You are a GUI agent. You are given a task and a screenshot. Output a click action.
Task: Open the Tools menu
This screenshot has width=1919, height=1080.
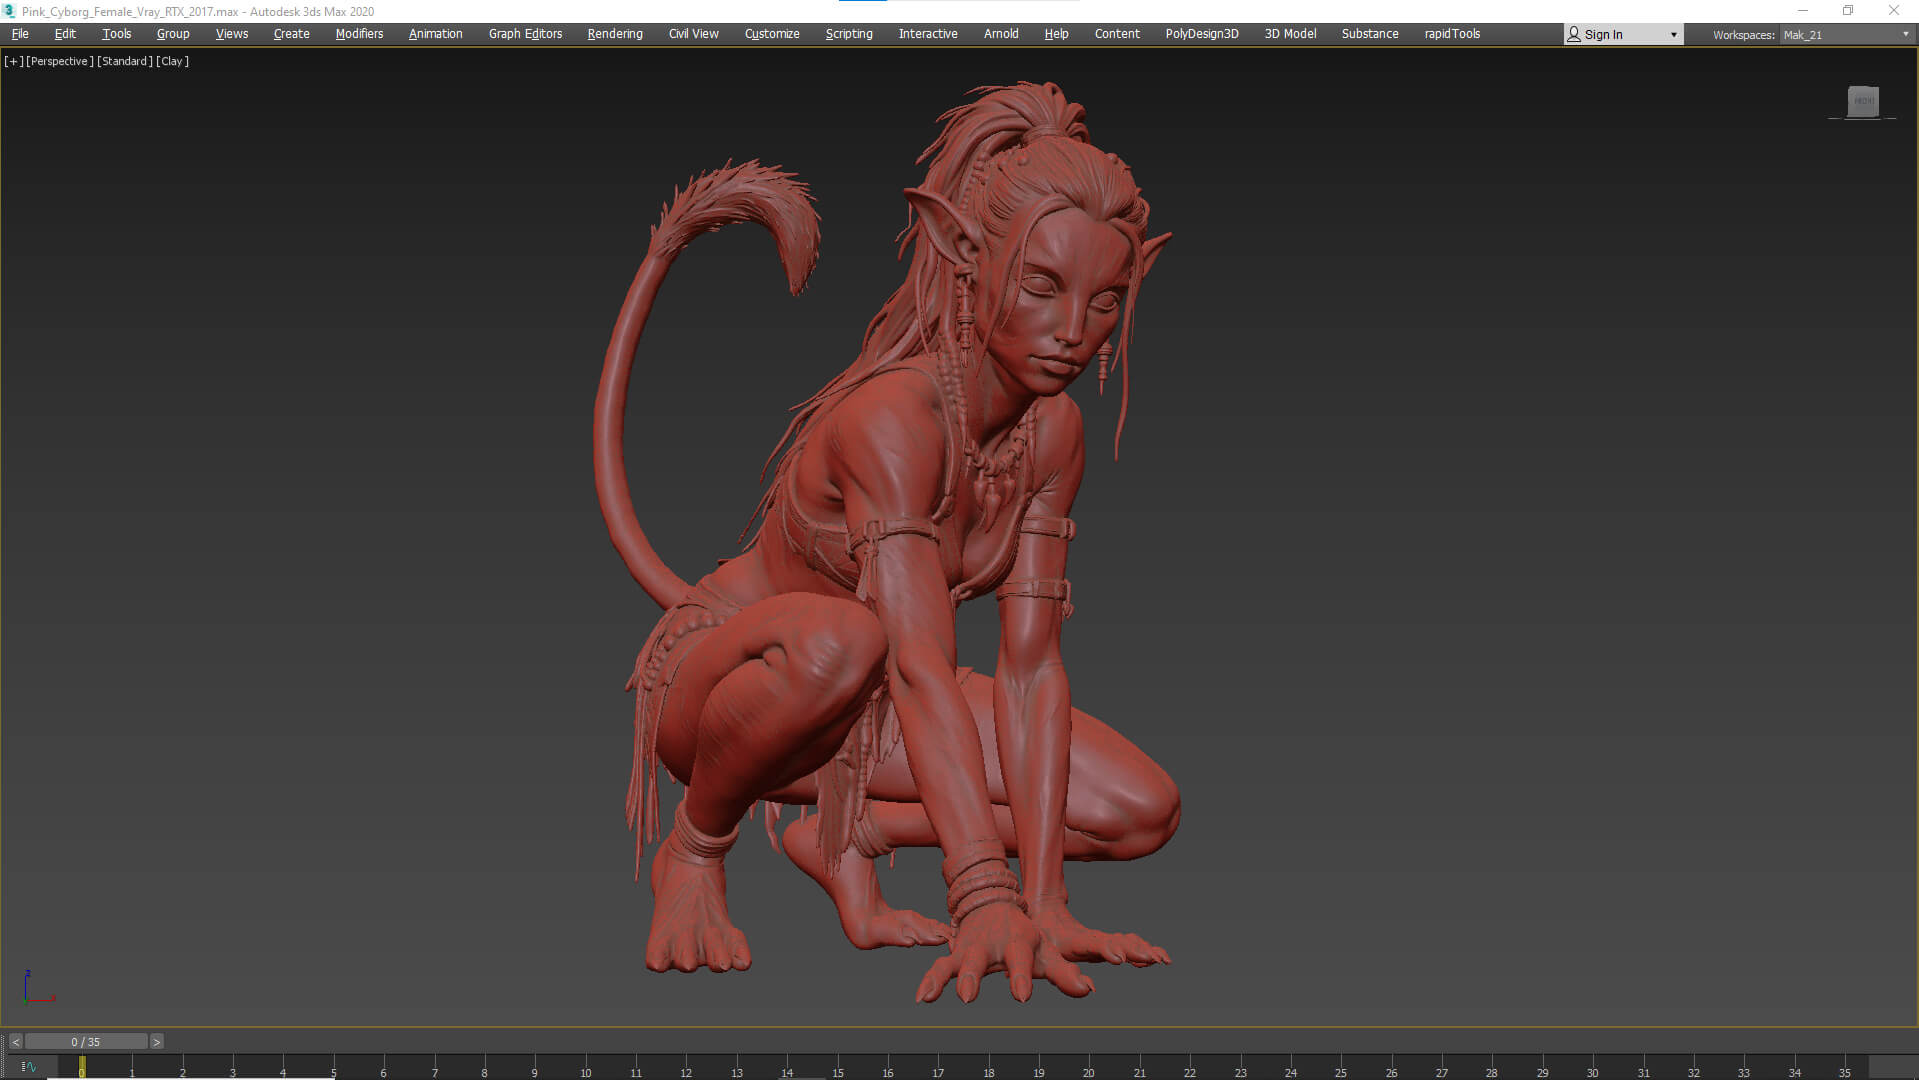[x=117, y=34]
